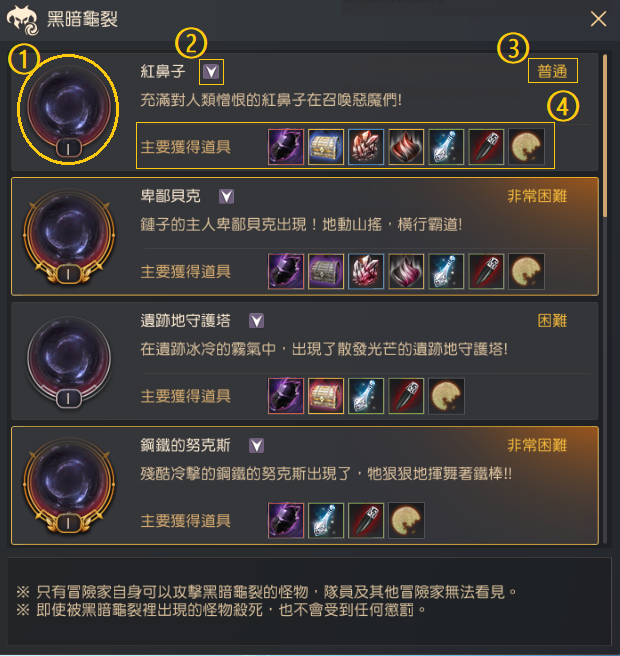Viewport: 620px width, 656px height.
Task: Expand the dropdown arrow next to 紅鼻子
Action: tap(211, 72)
